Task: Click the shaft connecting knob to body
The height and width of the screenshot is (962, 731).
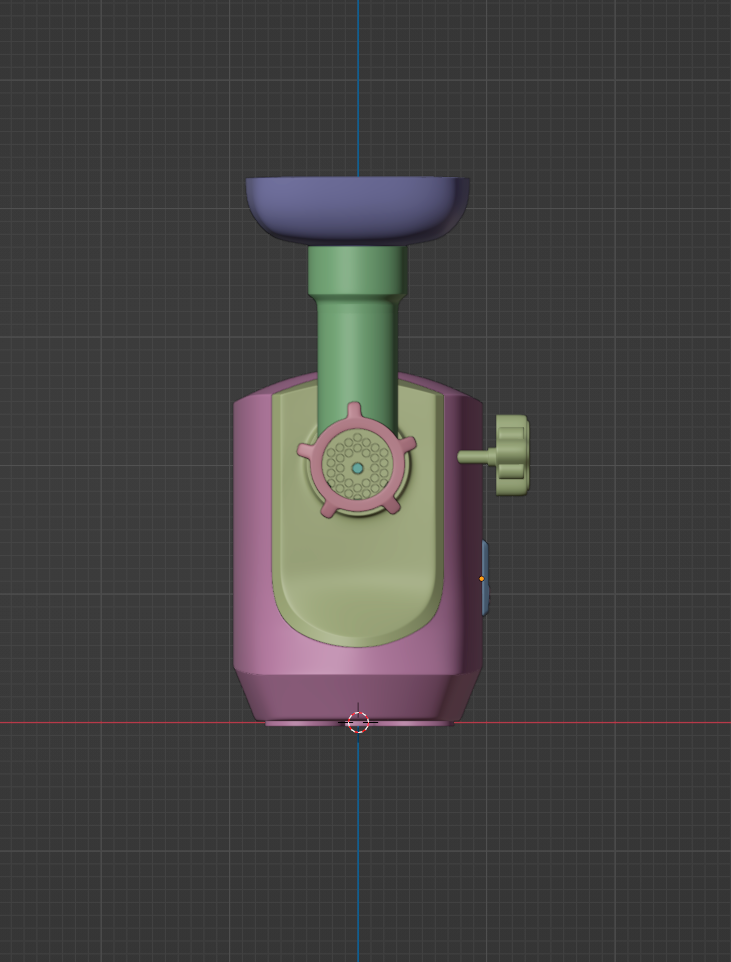Action: coord(477,456)
